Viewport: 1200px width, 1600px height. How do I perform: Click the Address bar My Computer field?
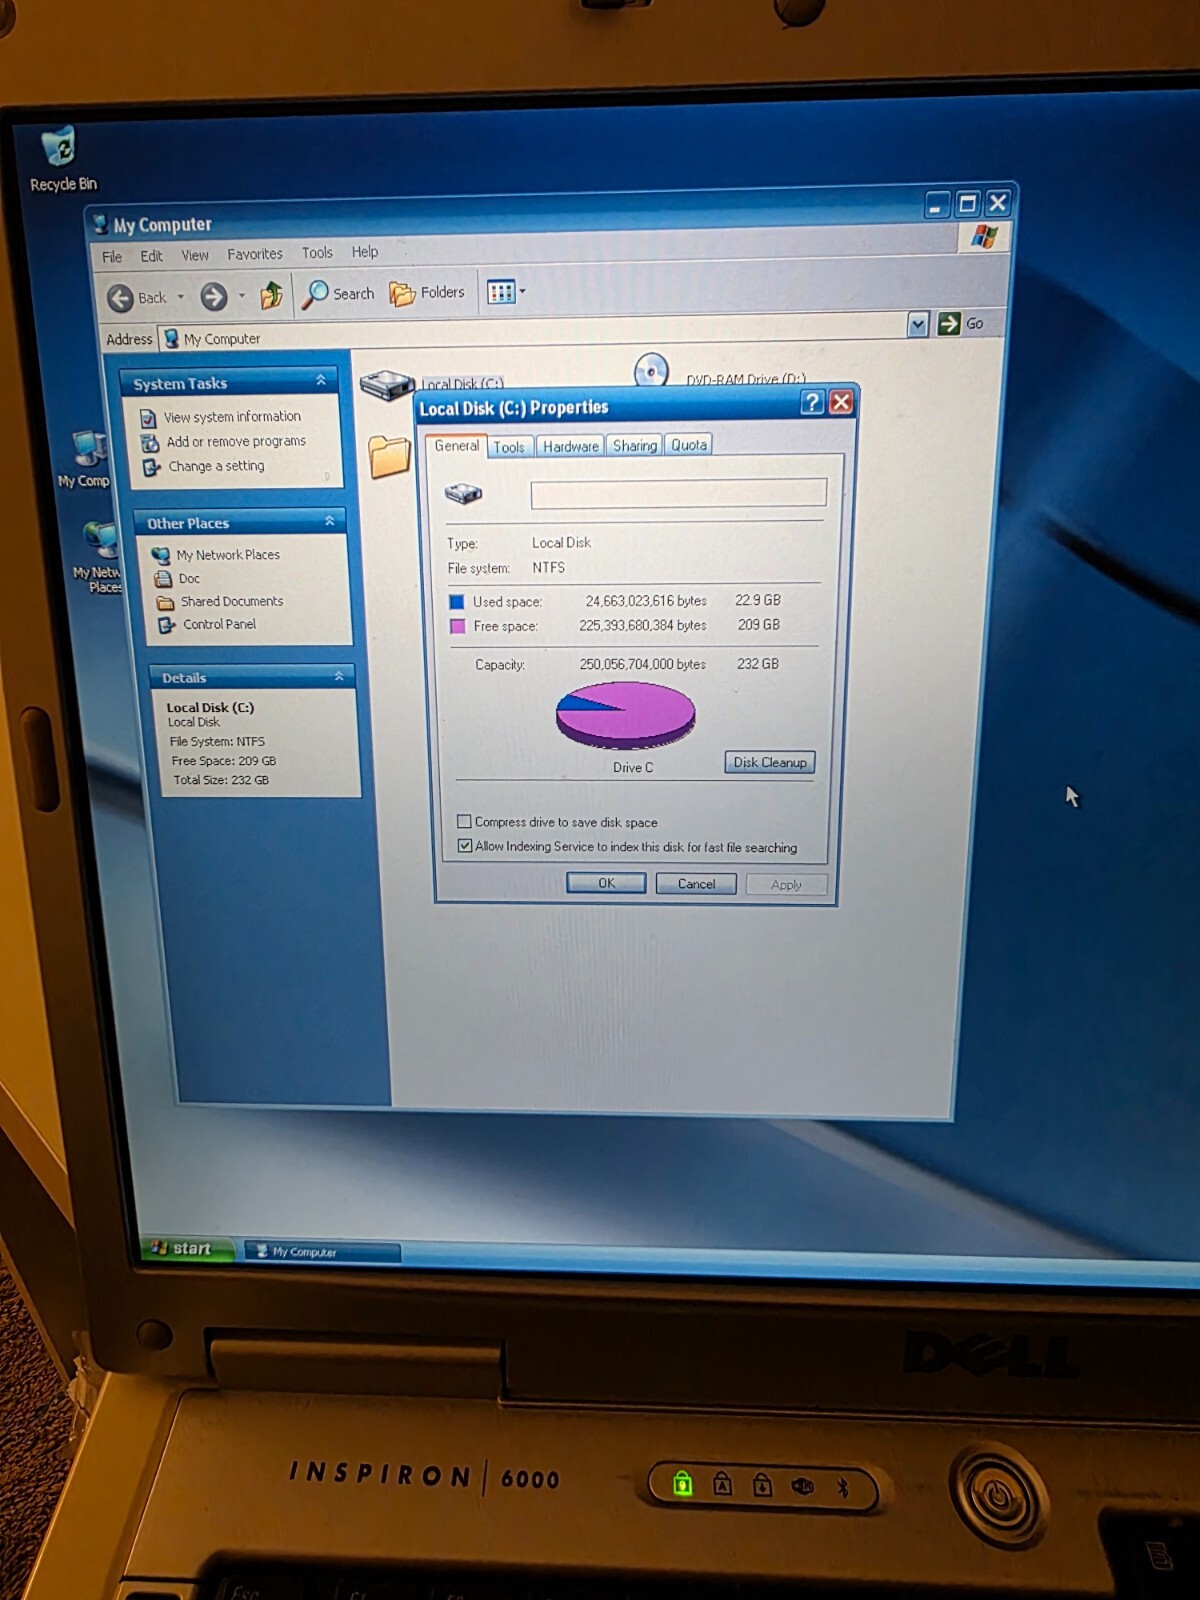[x=533, y=333]
